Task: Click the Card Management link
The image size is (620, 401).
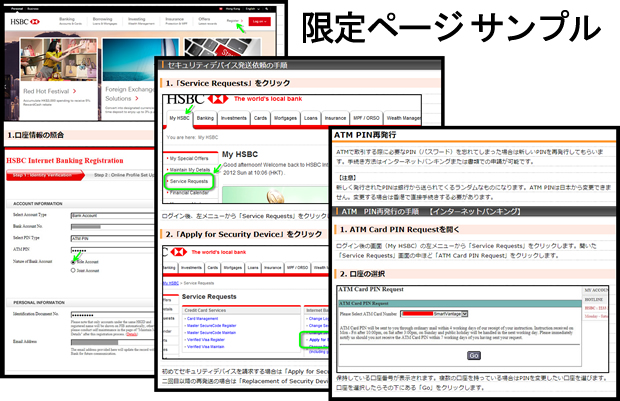Action: point(202,319)
